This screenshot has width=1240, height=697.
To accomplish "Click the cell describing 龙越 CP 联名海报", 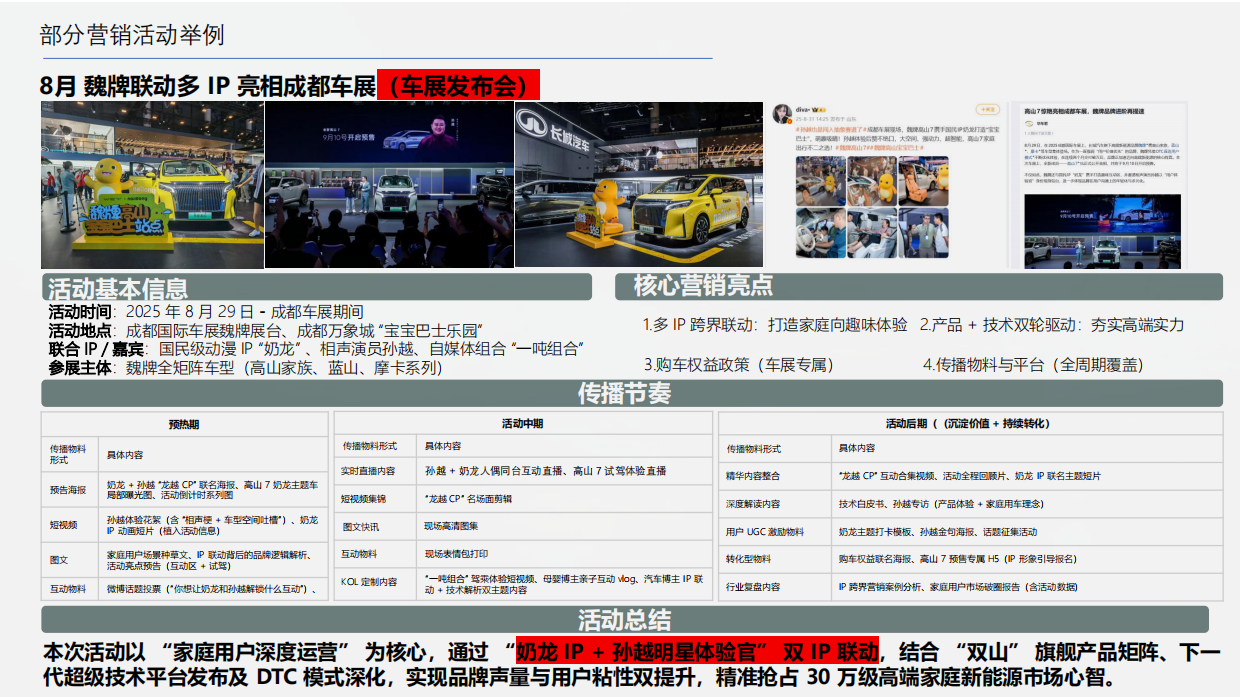I will pyautogui.click(x=214, y=489).
